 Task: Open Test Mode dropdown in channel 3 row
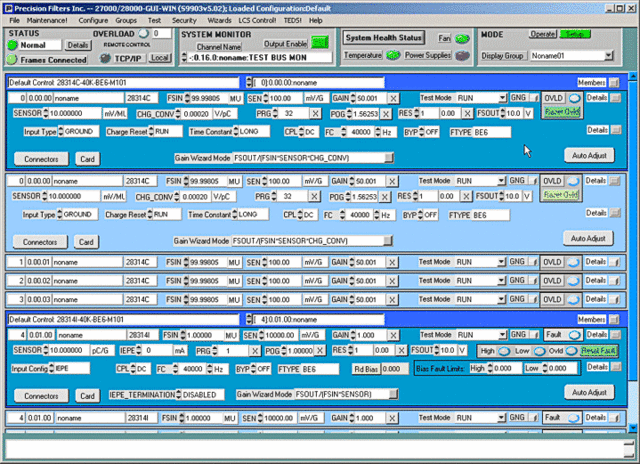click(x=502, y=300)
